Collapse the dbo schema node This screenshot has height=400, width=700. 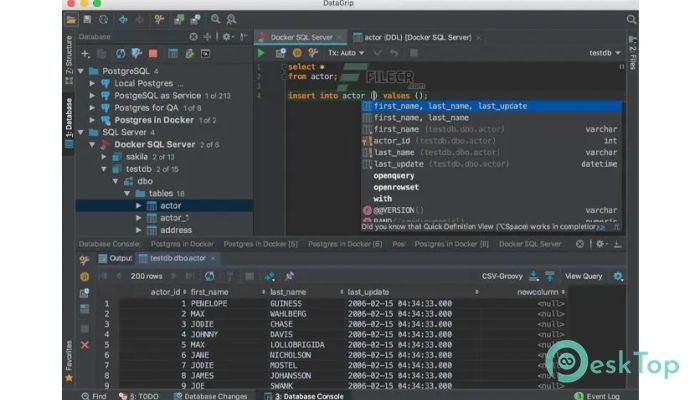pyautogui.click(x=116, y=181)
